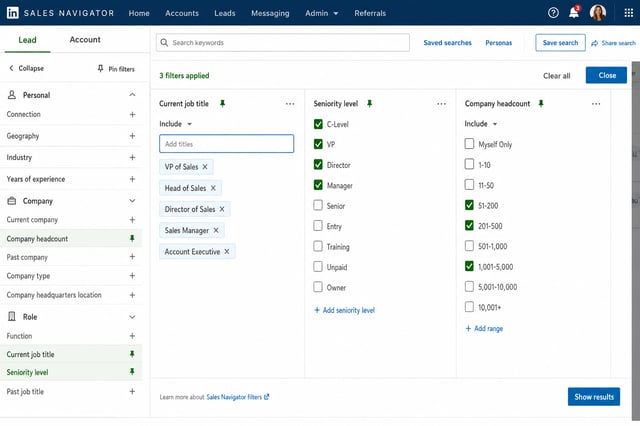The width and height of the screenshot is (640, 426).
Task: Open the three-dot menu for Current job title
Action: [290, 104]
